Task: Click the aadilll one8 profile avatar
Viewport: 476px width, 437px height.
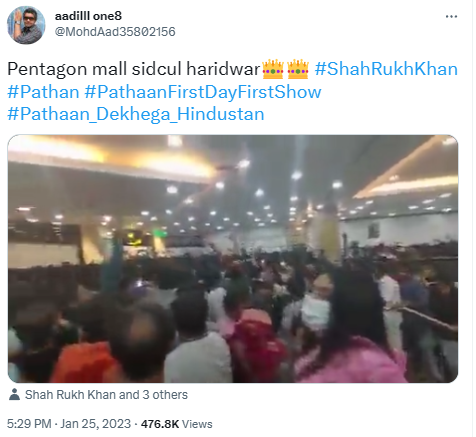Action: [26, 25]
